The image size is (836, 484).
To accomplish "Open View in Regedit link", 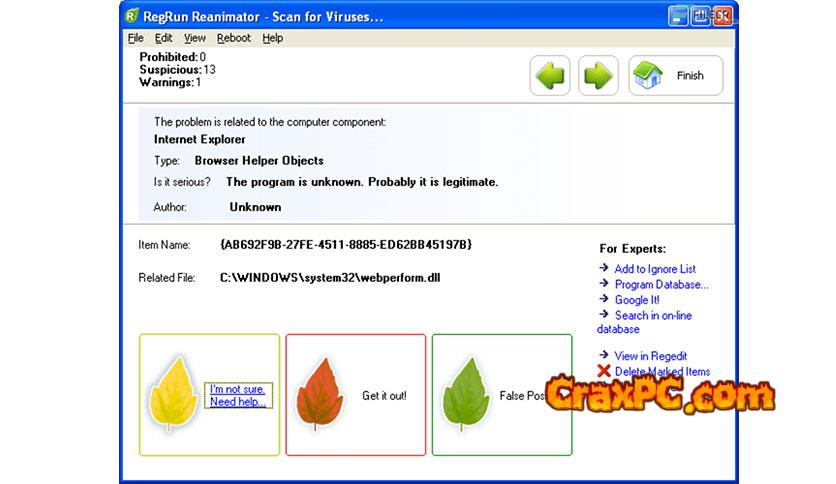I will click(x=650, y=356).
